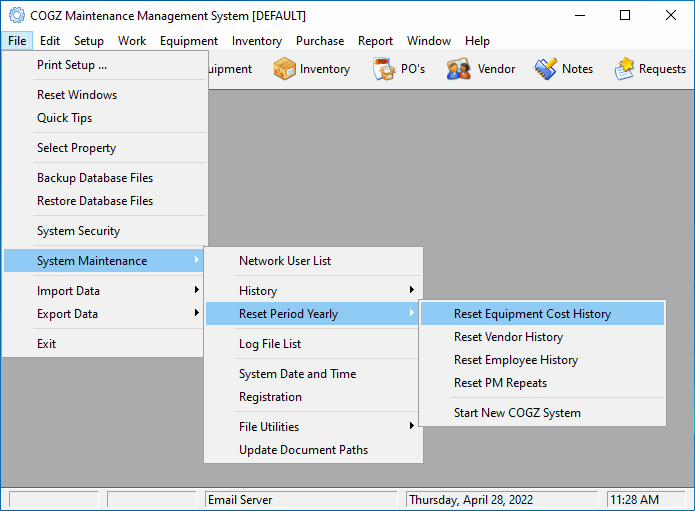Choose Print Setup from File menu
The height and width of the screenshot is (511, 695).
[x=105, y=65]
